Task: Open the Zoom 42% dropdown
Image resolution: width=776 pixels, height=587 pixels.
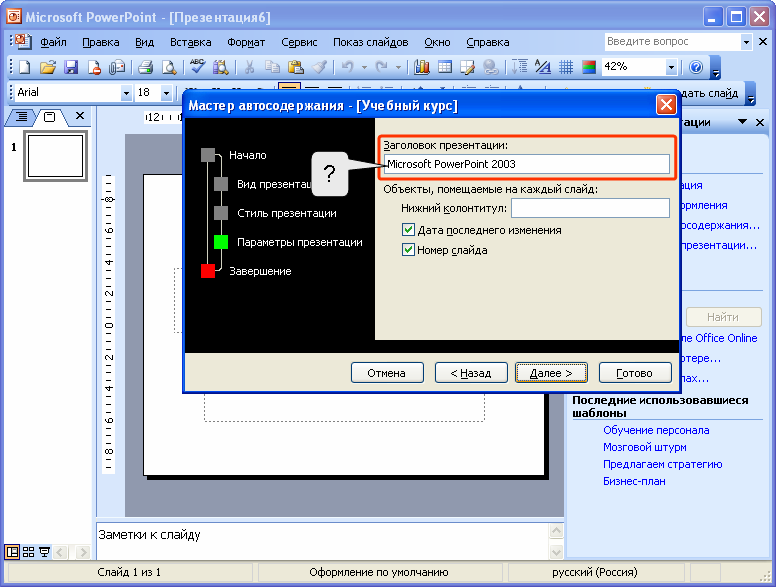Action: click(671, 67)
